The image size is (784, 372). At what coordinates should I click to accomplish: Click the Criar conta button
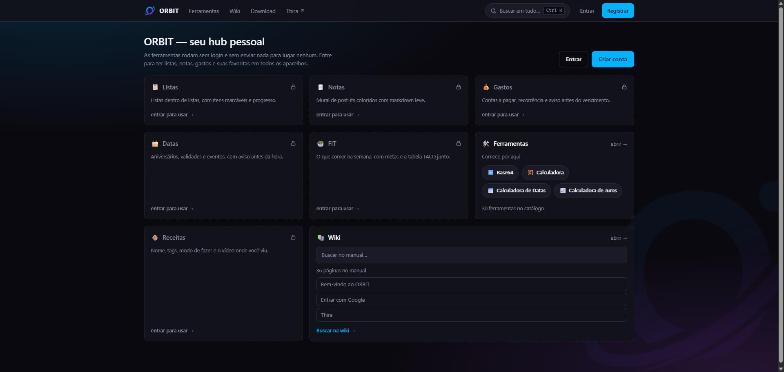pos(612,59)
